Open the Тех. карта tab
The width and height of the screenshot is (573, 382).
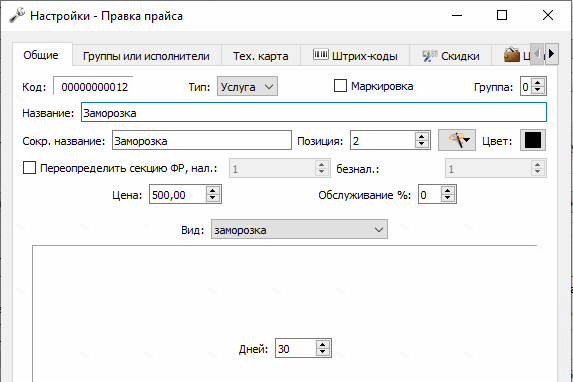point(261,56)
